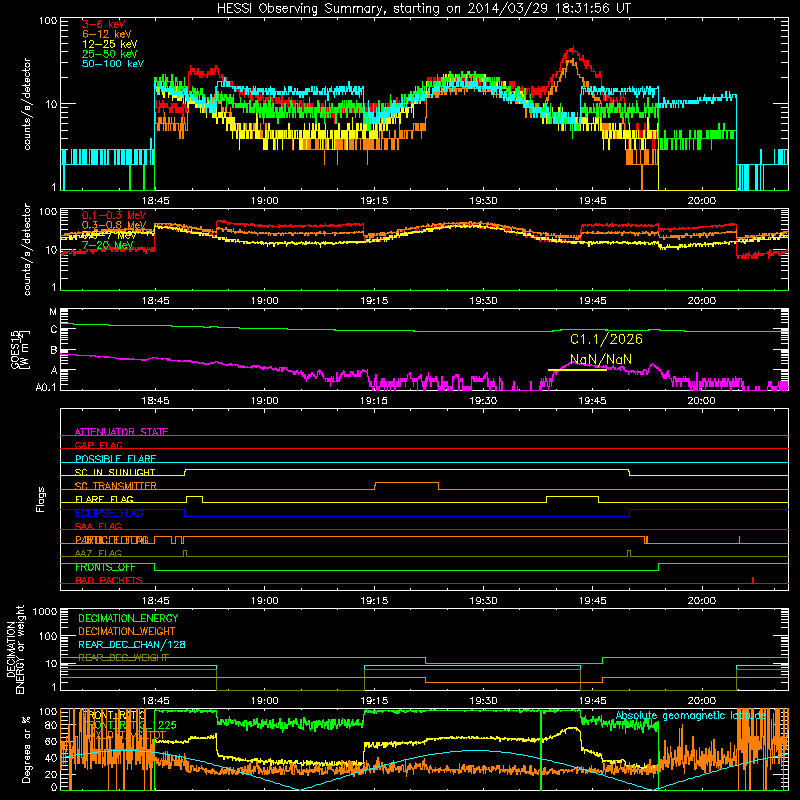Select the ATTENUATOR STATE flag label

(x=121, y=432)
